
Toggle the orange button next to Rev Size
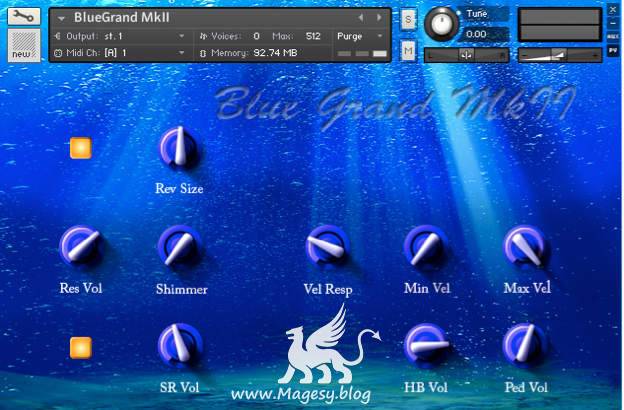point(81,148)
